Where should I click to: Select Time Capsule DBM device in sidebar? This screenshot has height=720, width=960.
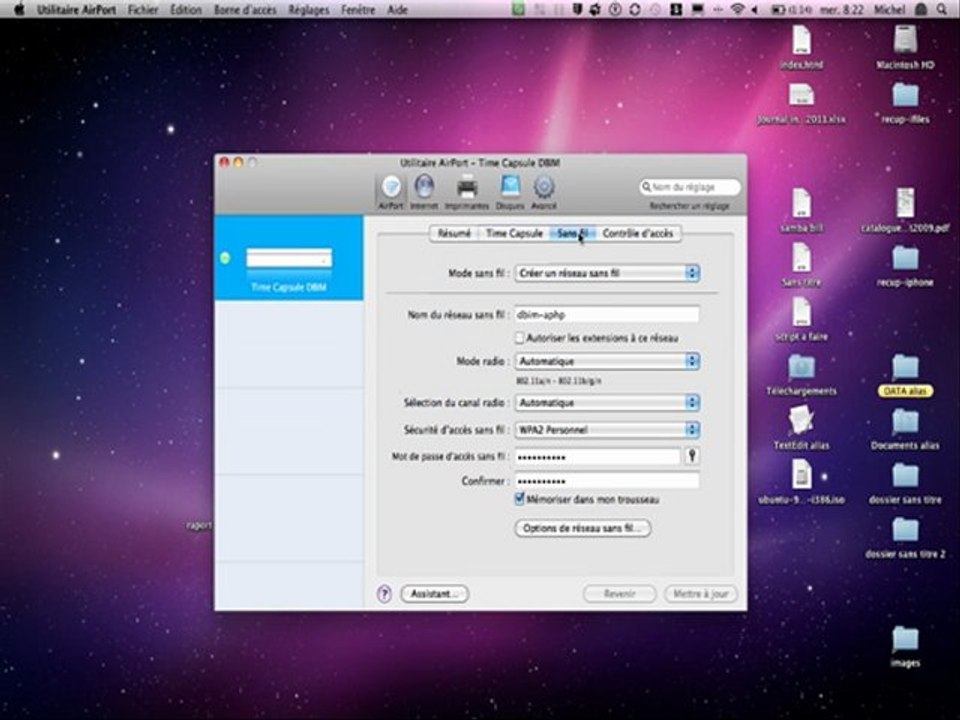pos(288,258)
